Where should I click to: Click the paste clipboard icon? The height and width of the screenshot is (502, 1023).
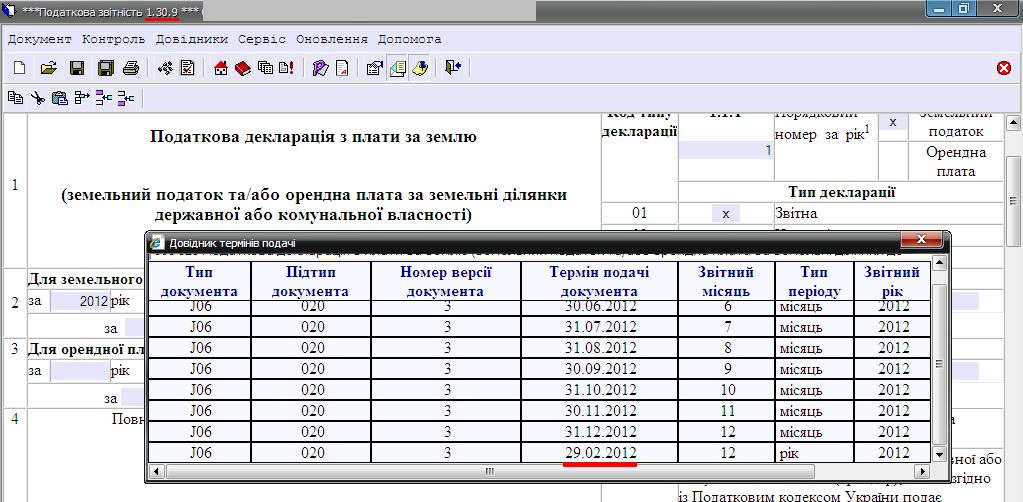(x=59, y=98)
